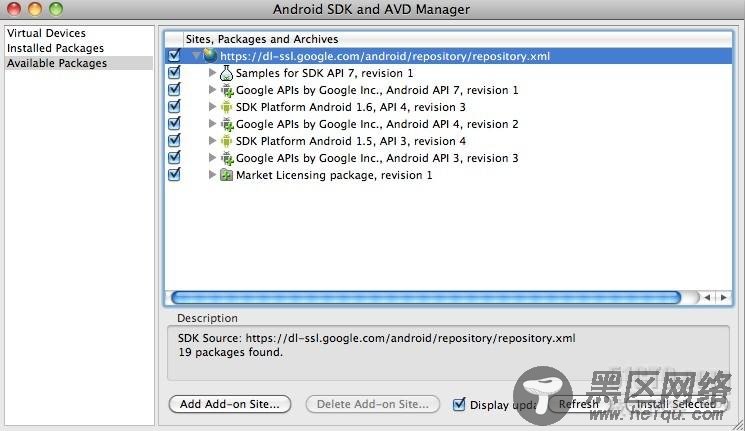Toggle the Display updates only checkbox
The width and height of the screenshot is (745, 431).
459,404
